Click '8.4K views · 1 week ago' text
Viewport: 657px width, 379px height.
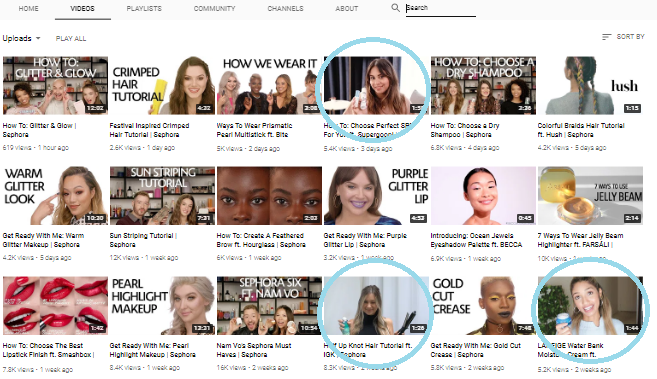coord(145,368)
